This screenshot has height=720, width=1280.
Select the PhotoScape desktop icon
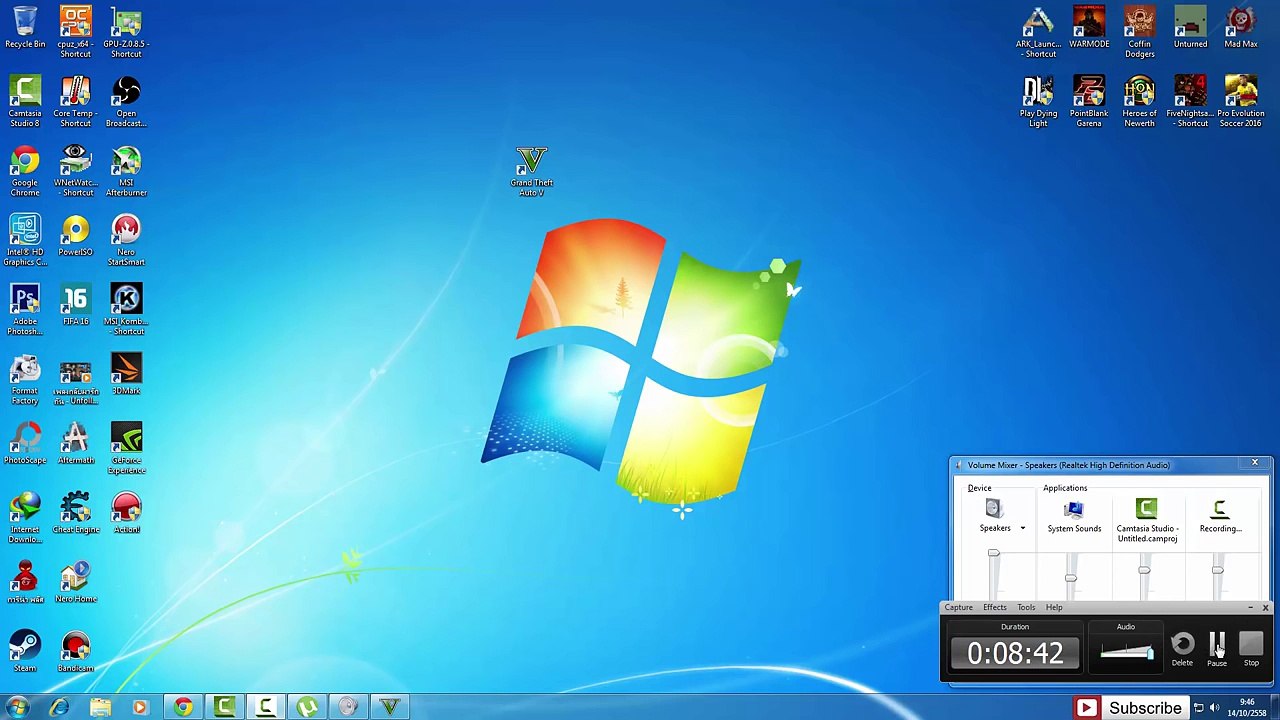[25, 444]
